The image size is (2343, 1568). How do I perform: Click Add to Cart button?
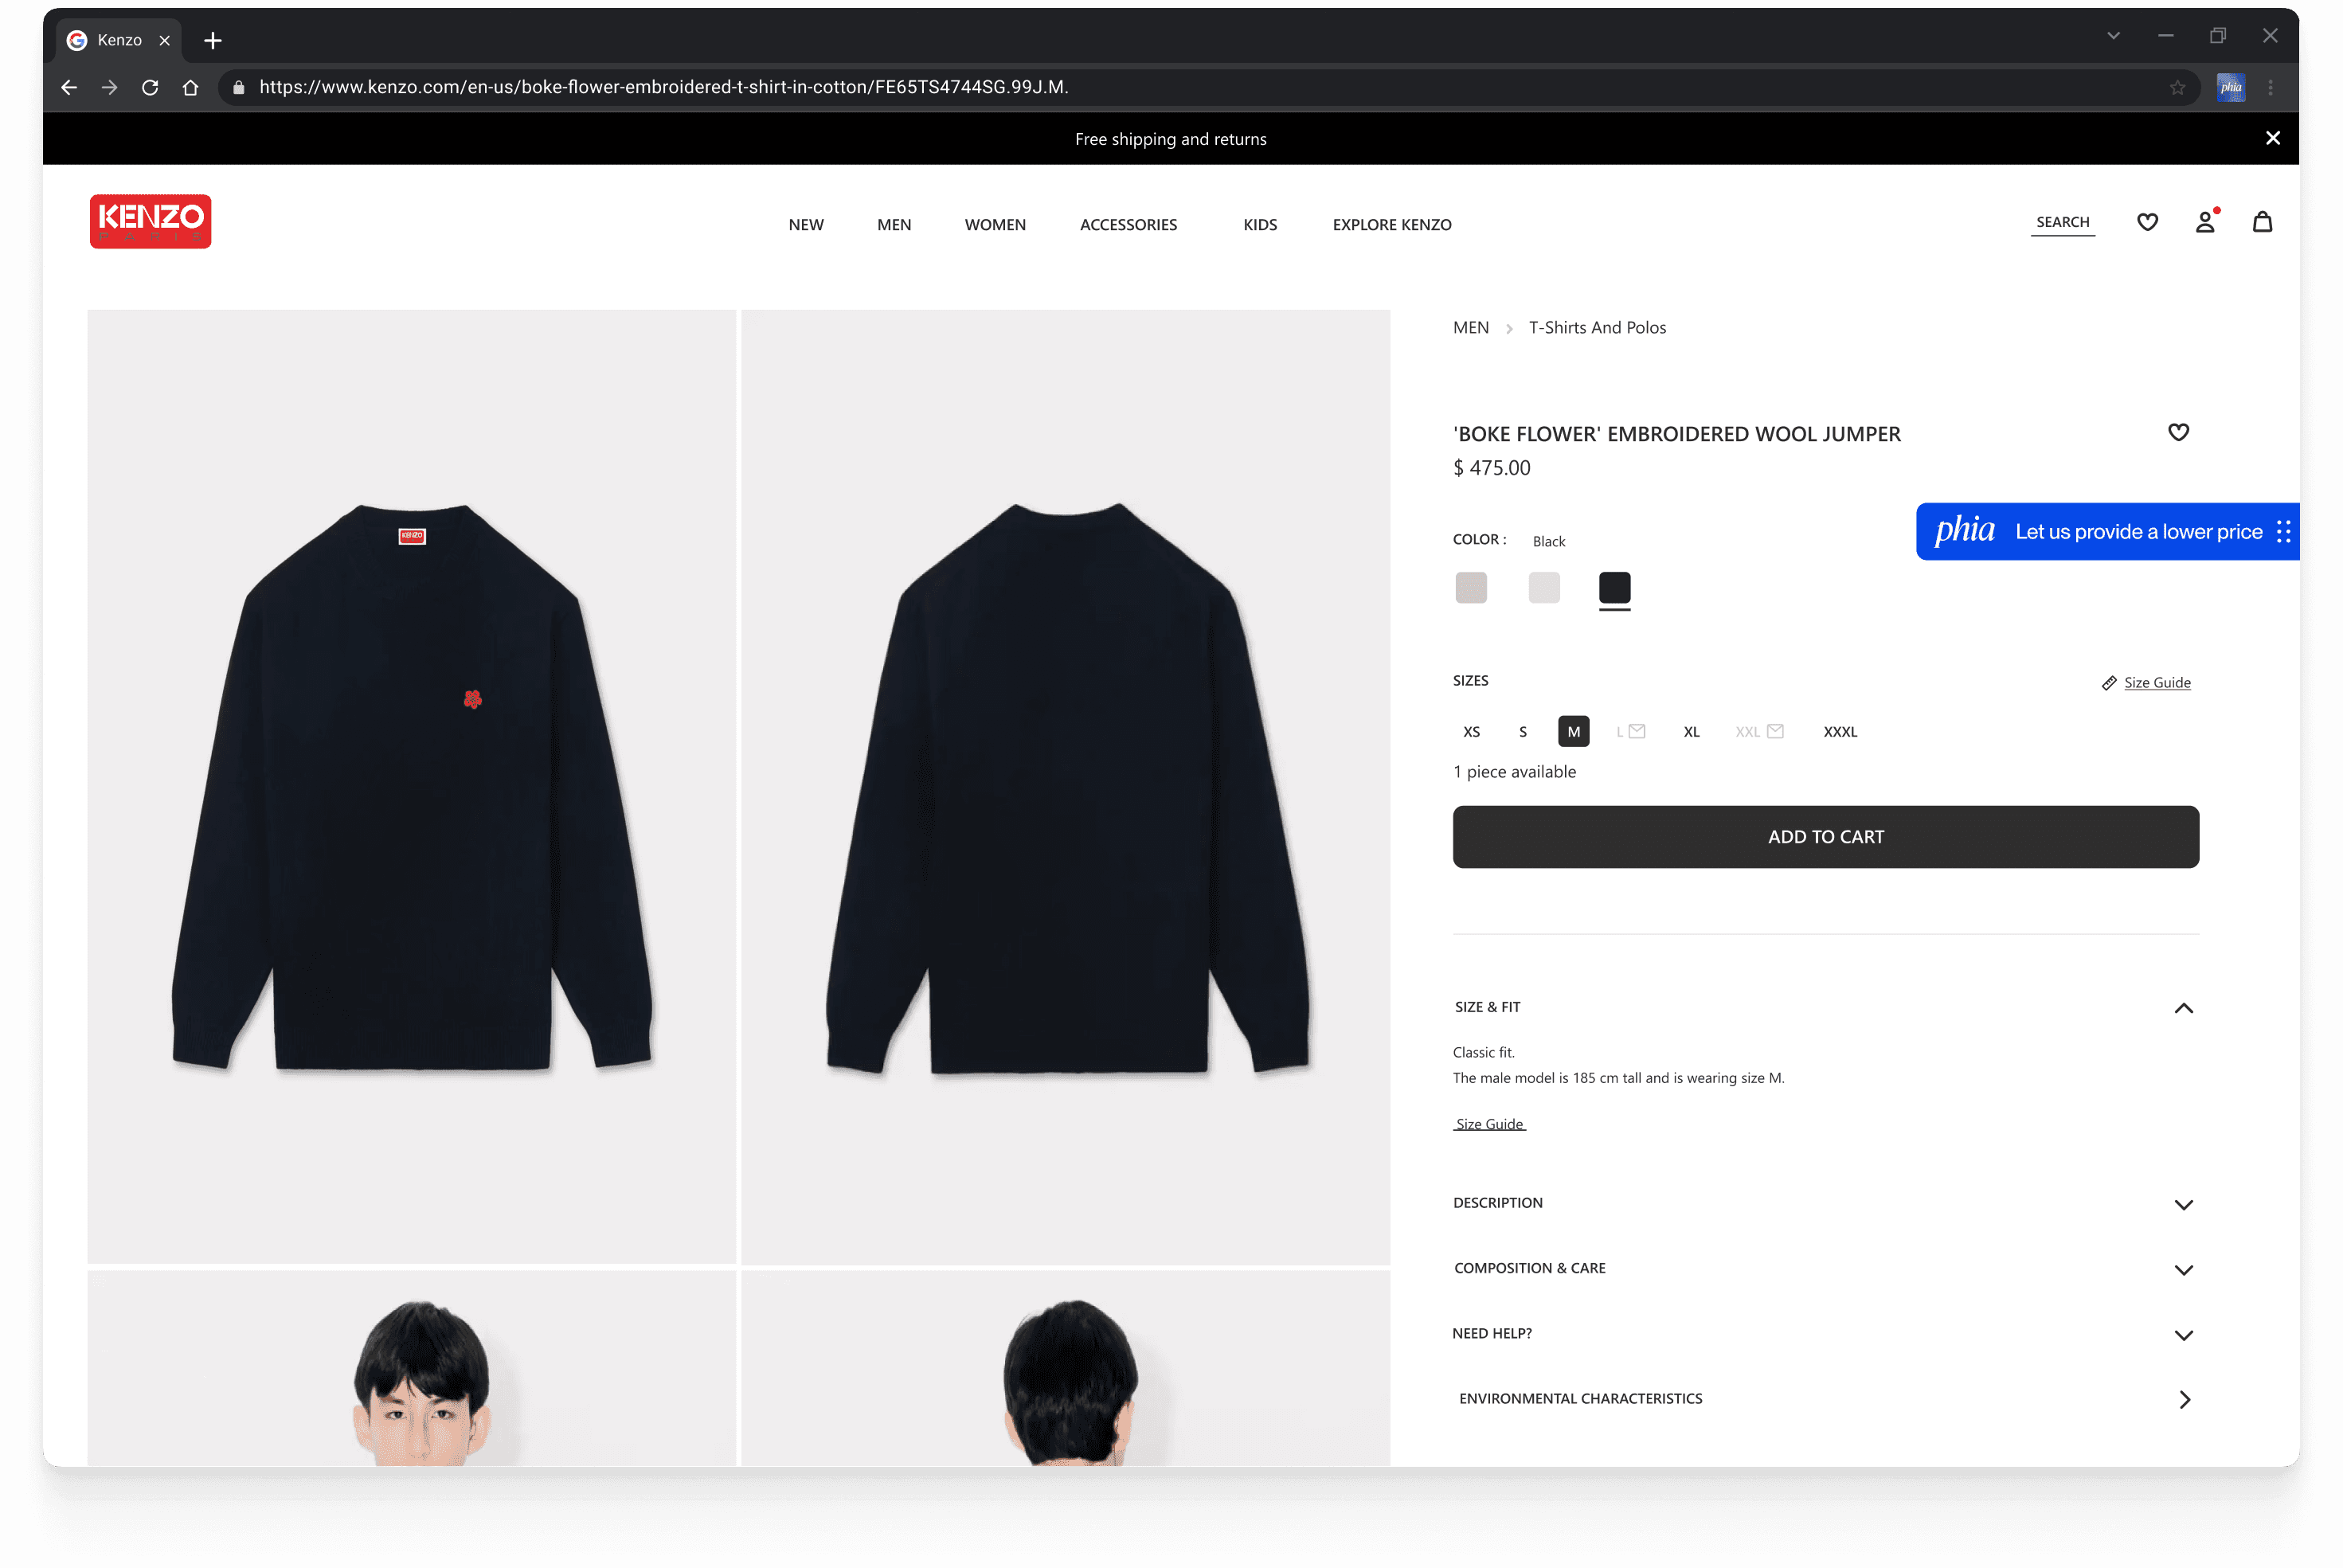coord(1825,837)
